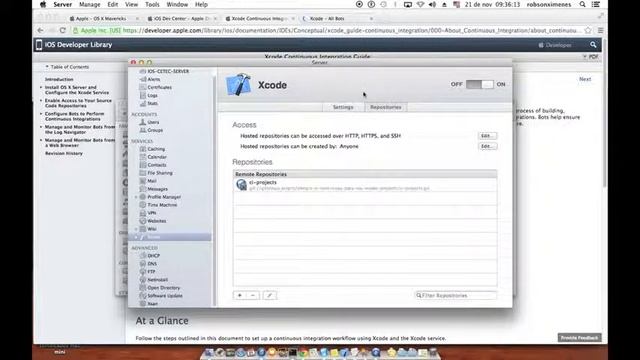Open Logs in the Server sidebar
The height and width of the screenshot is (360, 640).
[152, 95]
